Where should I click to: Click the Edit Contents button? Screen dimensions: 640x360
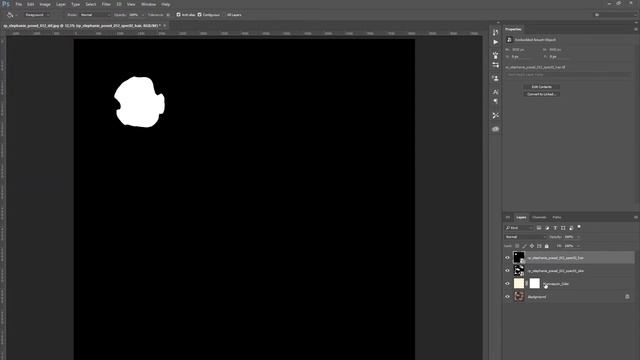tap(542, 87)
